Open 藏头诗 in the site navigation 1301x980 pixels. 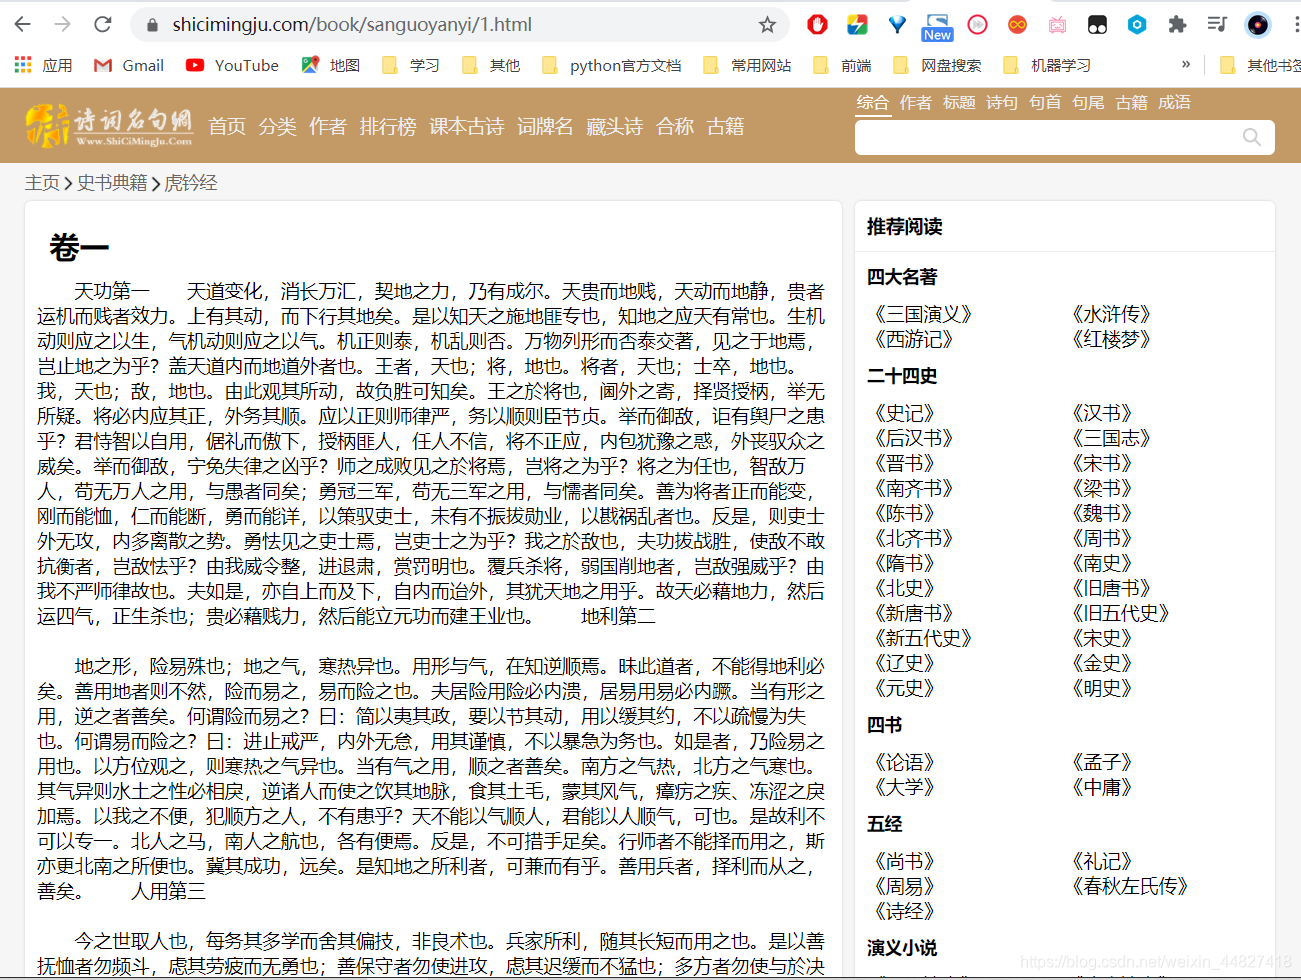pos(614,126)
